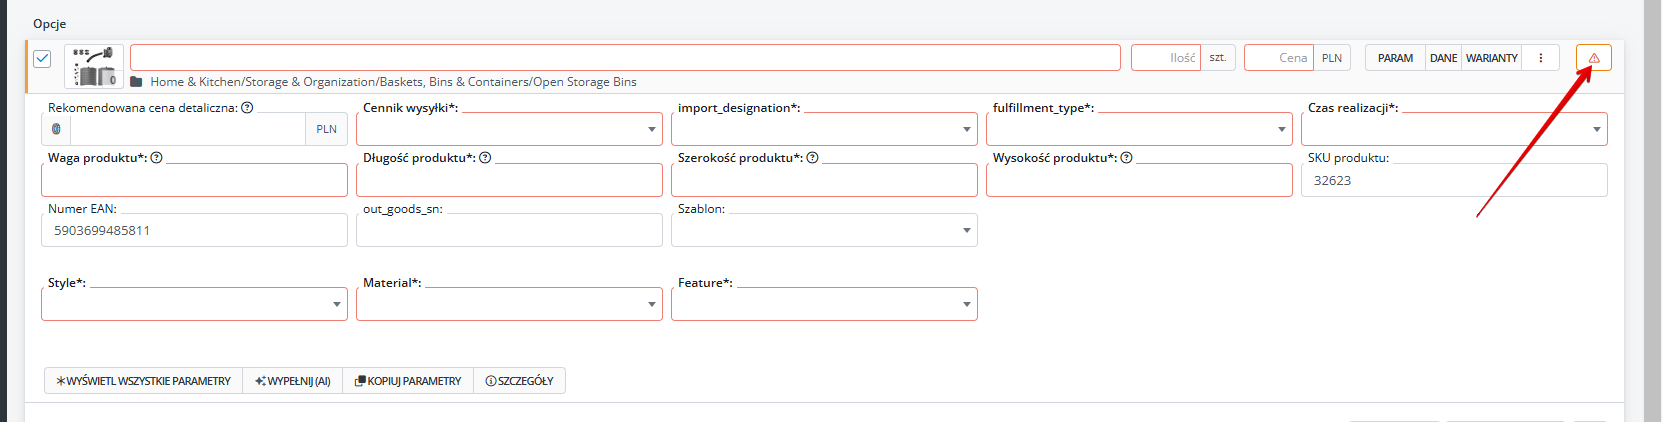Open the fulfillment_type dropdown

coord(1138,129)
